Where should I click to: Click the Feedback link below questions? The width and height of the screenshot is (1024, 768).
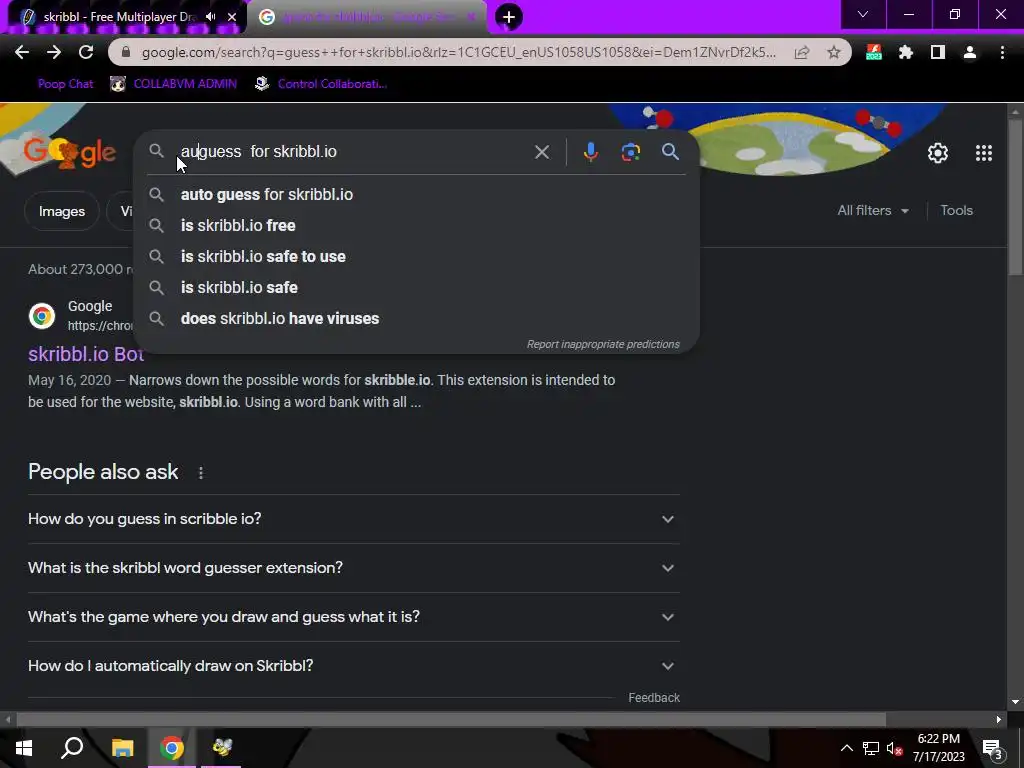[x=654, y=697]
